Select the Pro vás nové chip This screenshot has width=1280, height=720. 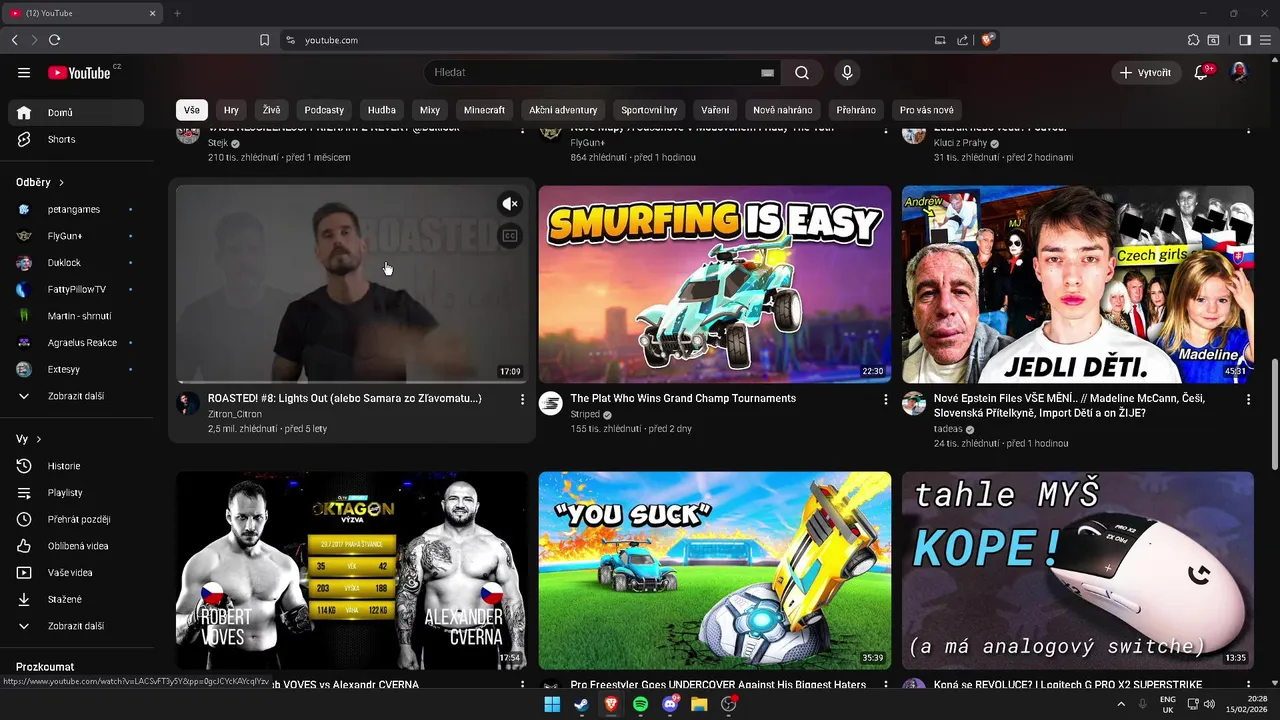927,110
